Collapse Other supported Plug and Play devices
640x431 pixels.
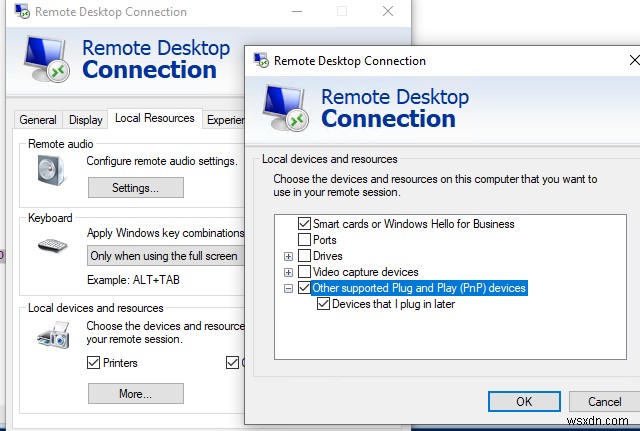tap(289, 288)
